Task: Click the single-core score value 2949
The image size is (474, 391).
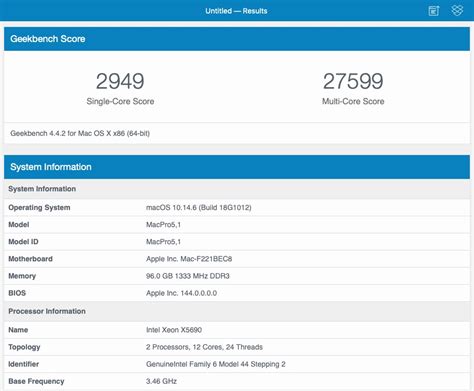Action: [120, 81]
